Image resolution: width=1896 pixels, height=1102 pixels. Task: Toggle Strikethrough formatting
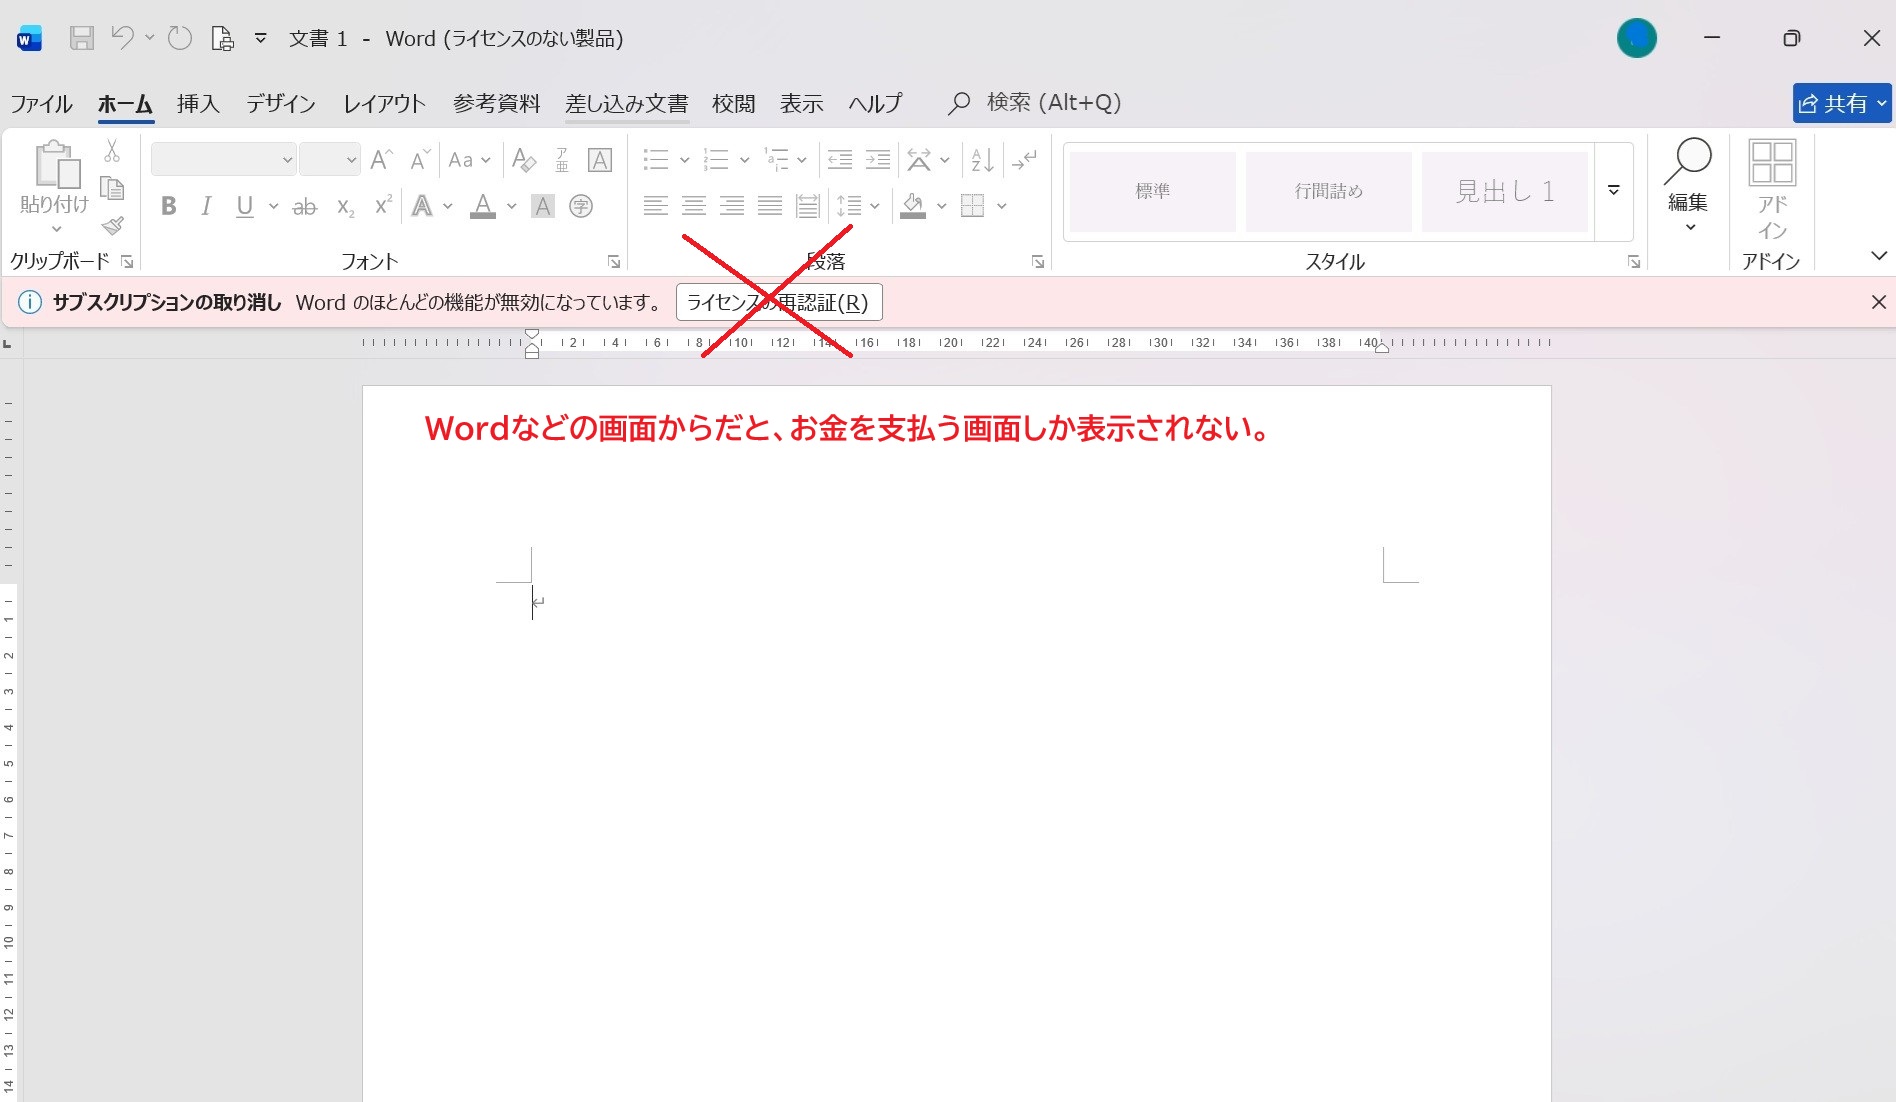tap(304, 206)
